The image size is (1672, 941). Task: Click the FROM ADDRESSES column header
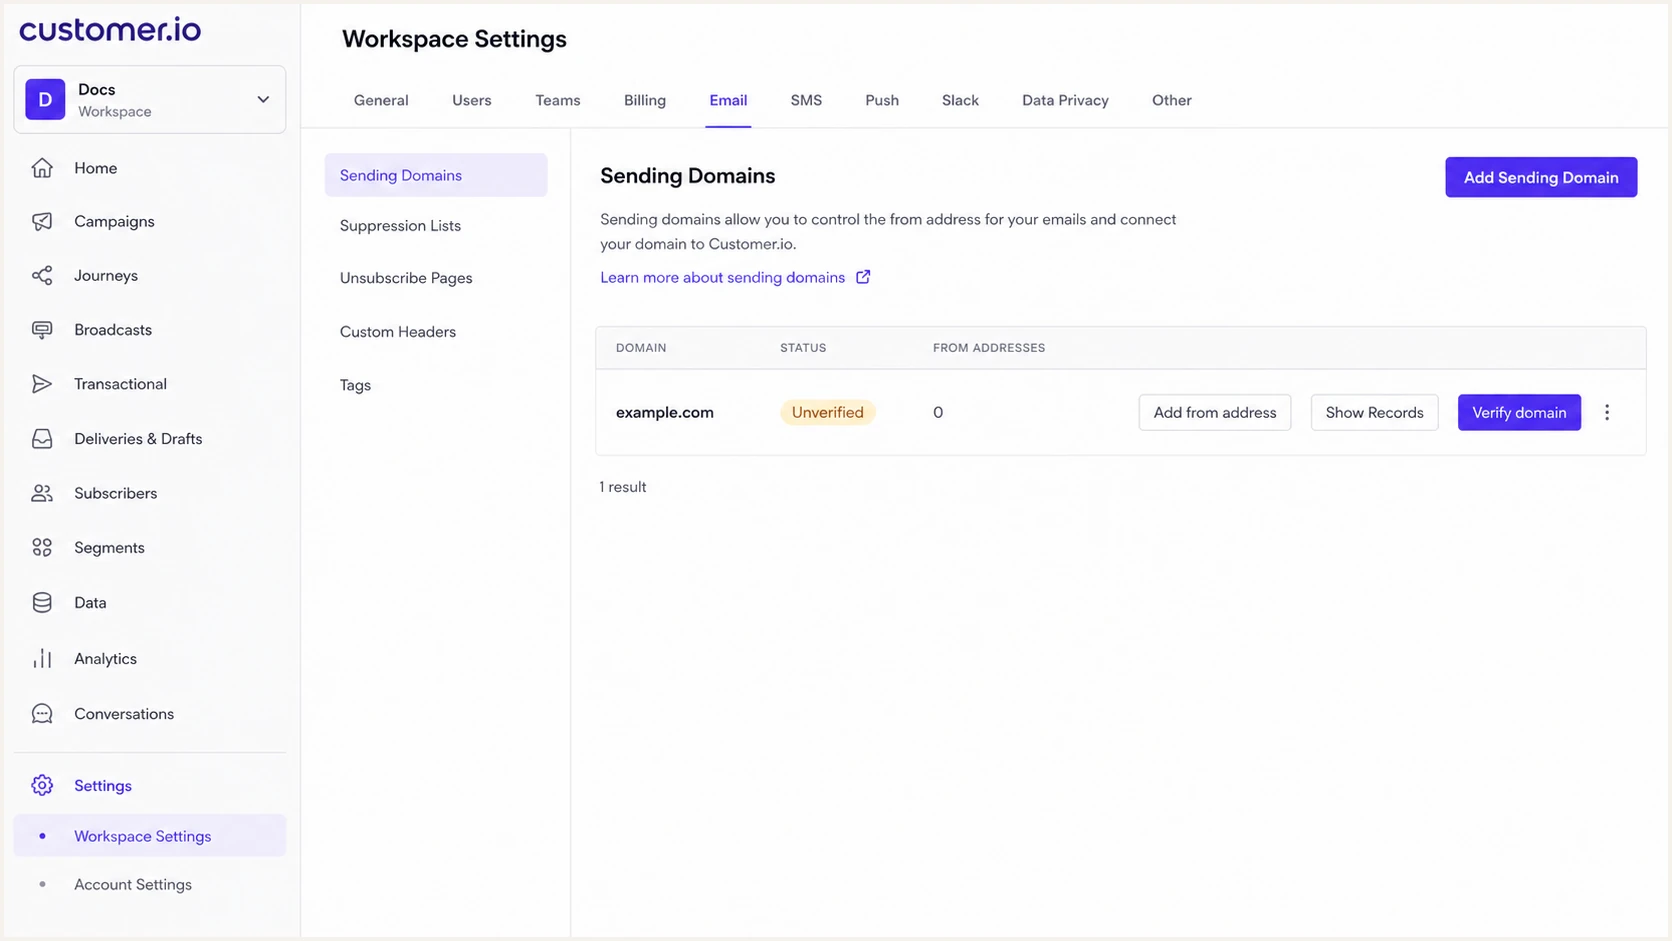[x=989, y=348]
